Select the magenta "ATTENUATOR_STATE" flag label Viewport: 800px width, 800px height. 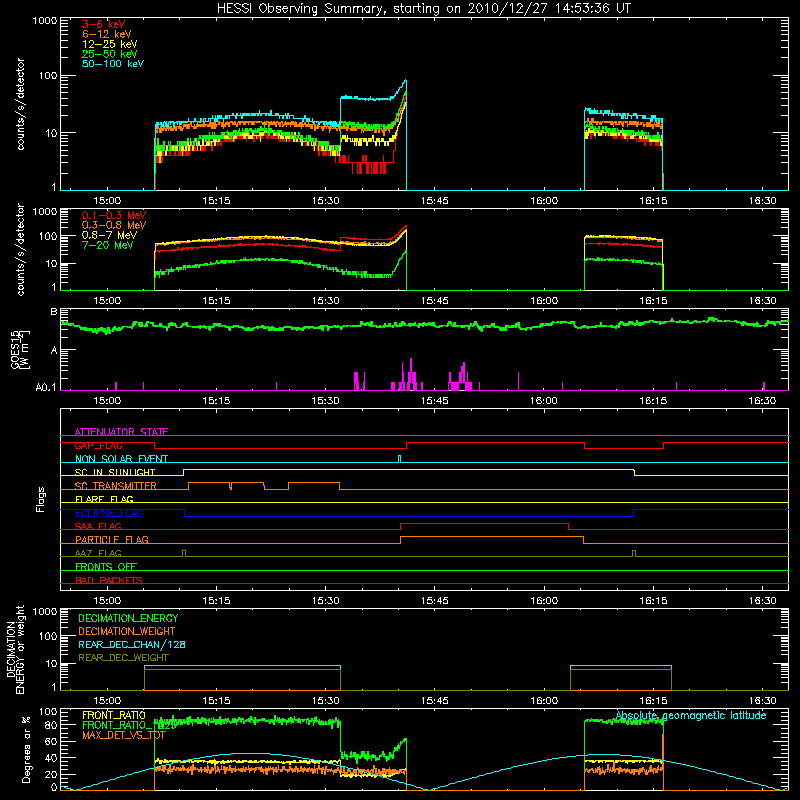coord(121,432)
